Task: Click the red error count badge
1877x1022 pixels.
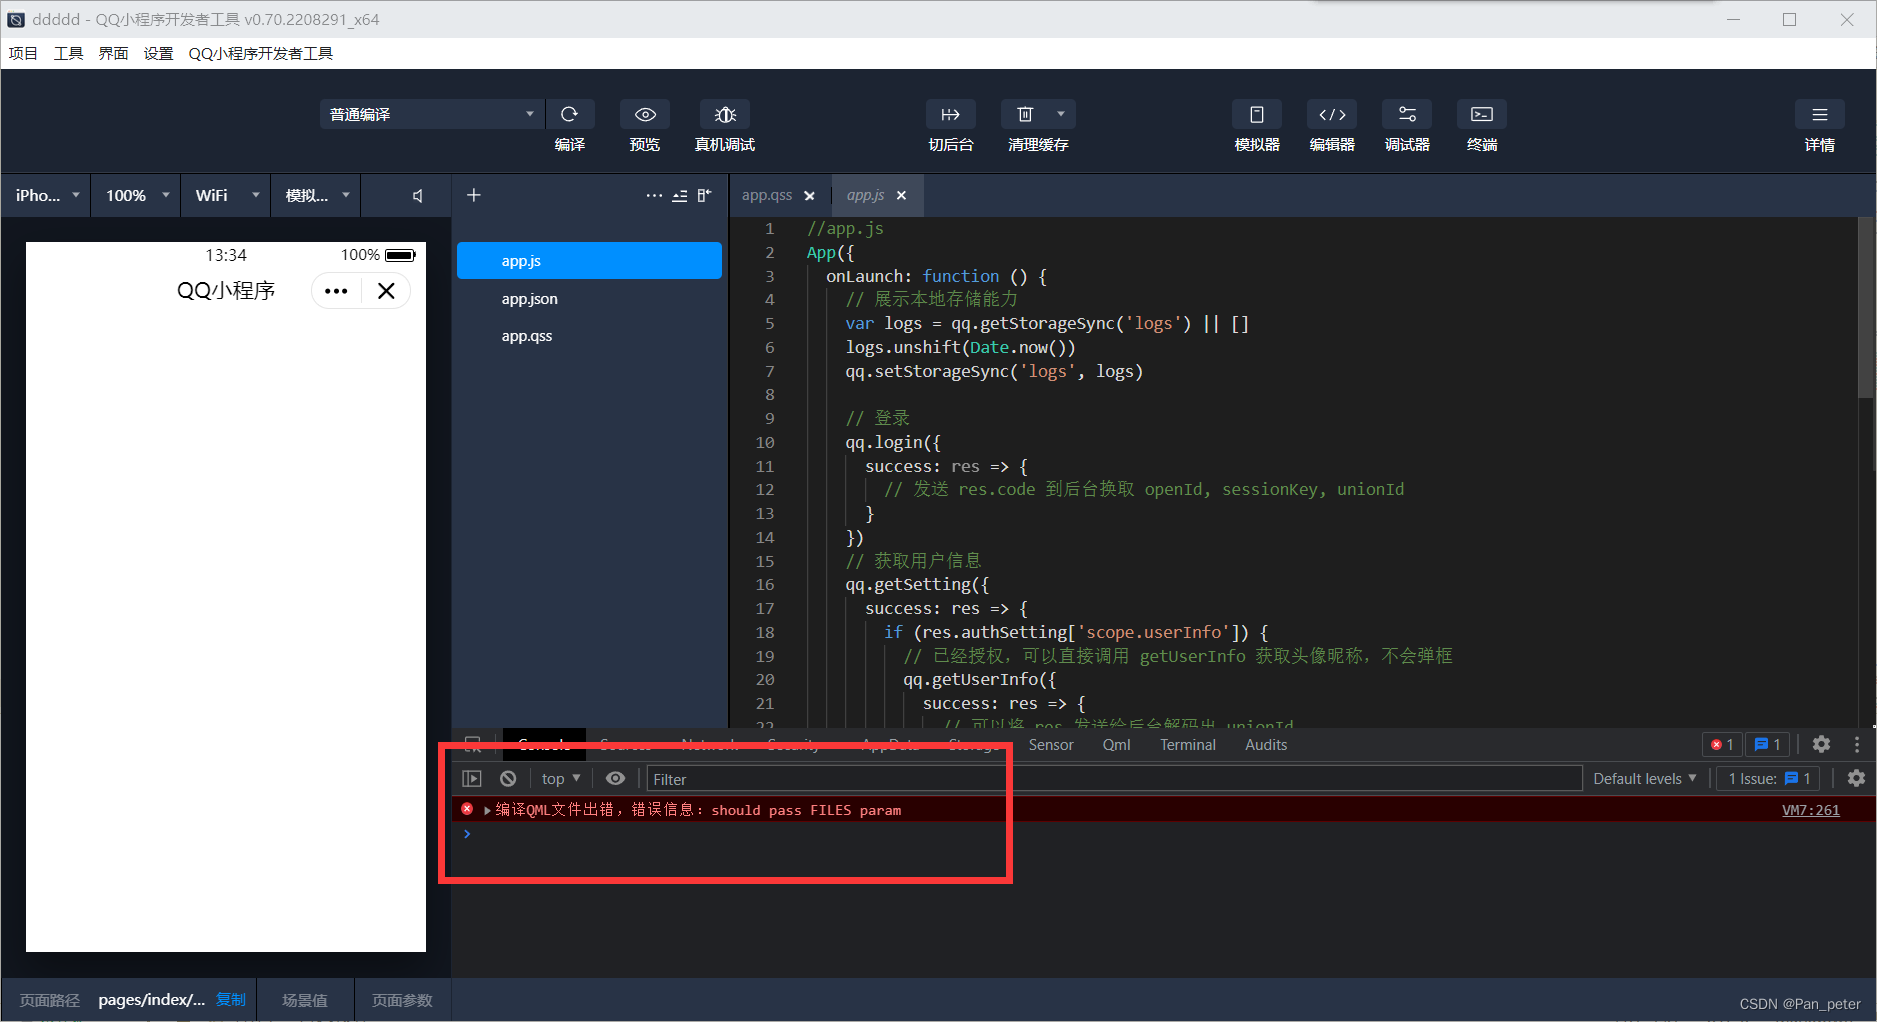Action: pyautogui.click(x=1723, y=744)
